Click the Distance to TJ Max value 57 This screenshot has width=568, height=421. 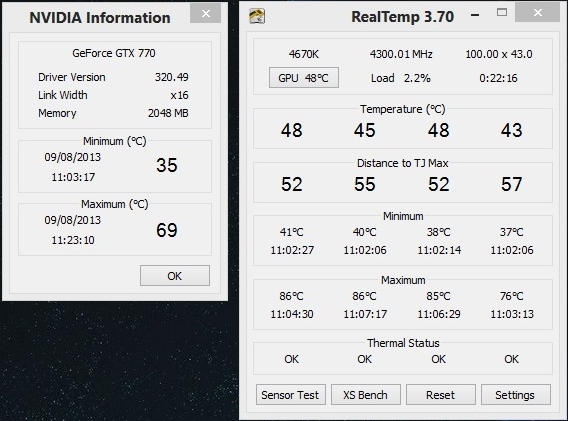(511, 184)
